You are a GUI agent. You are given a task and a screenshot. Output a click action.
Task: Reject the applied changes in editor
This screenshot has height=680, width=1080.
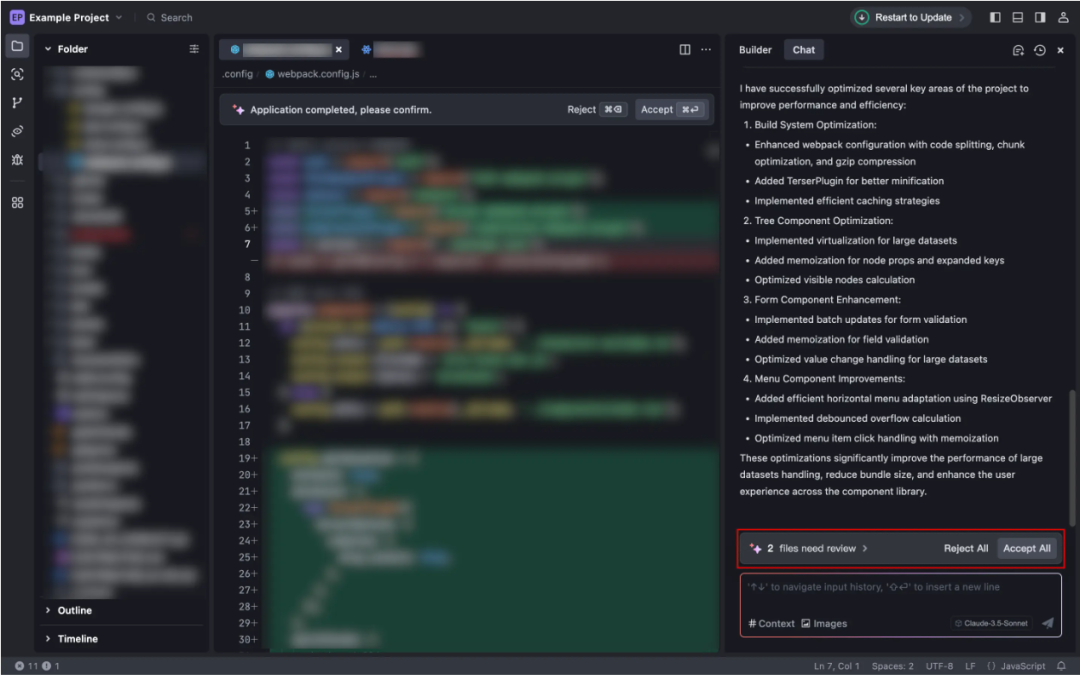point(596,110)
